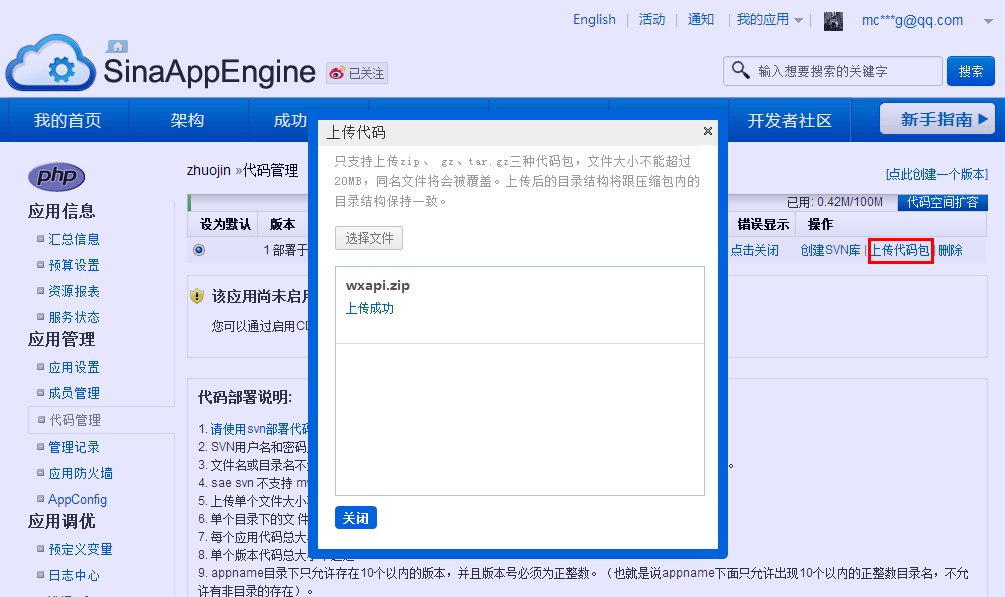
Task: Click the user avatar thumbnail in header
Action: tap(833, 21)
